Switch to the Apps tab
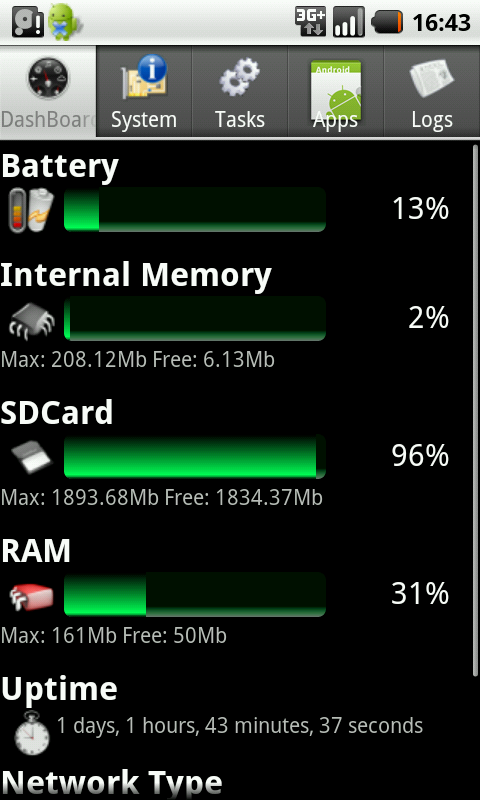The image size is (480, 800). click(x=336, y=92)
